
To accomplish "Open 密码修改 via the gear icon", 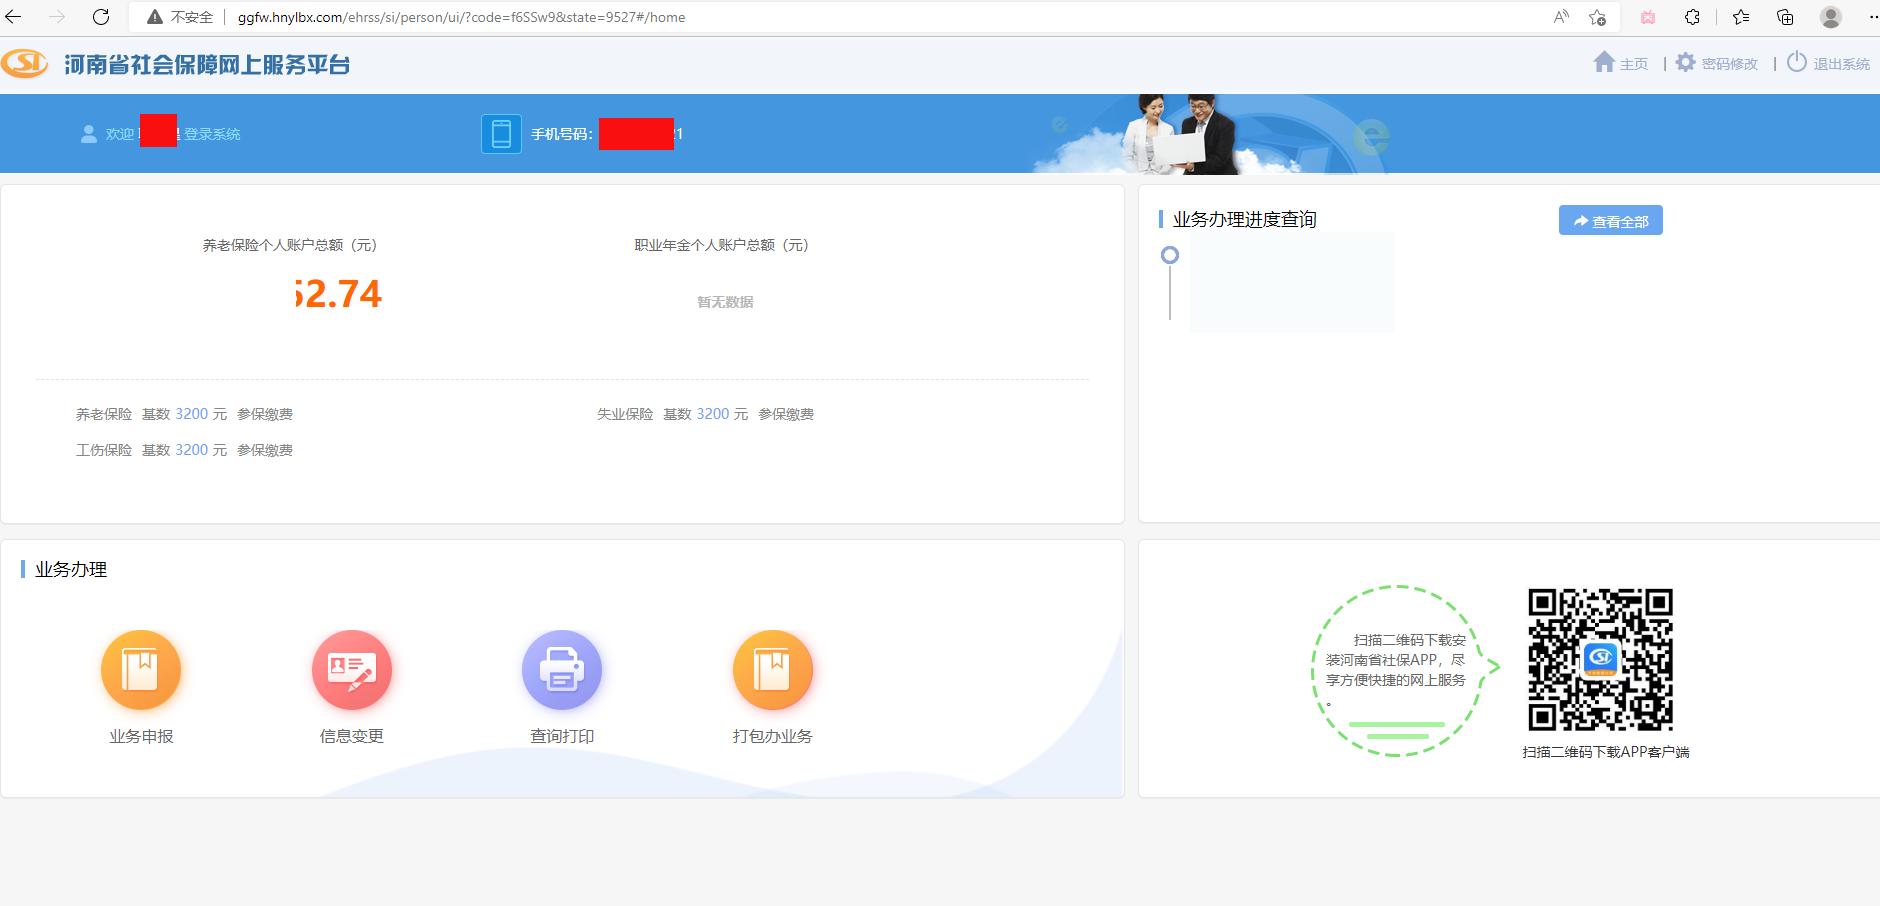I will click(1686, 62).
